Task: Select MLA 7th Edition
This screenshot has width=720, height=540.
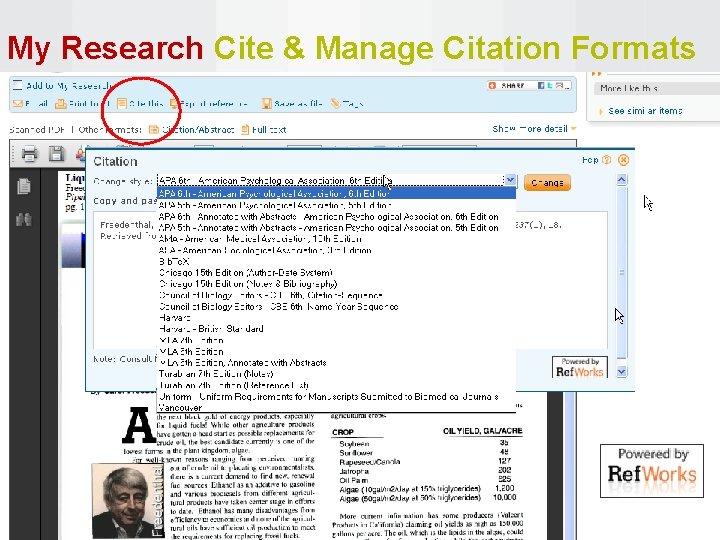Action: tap(336, 340)
